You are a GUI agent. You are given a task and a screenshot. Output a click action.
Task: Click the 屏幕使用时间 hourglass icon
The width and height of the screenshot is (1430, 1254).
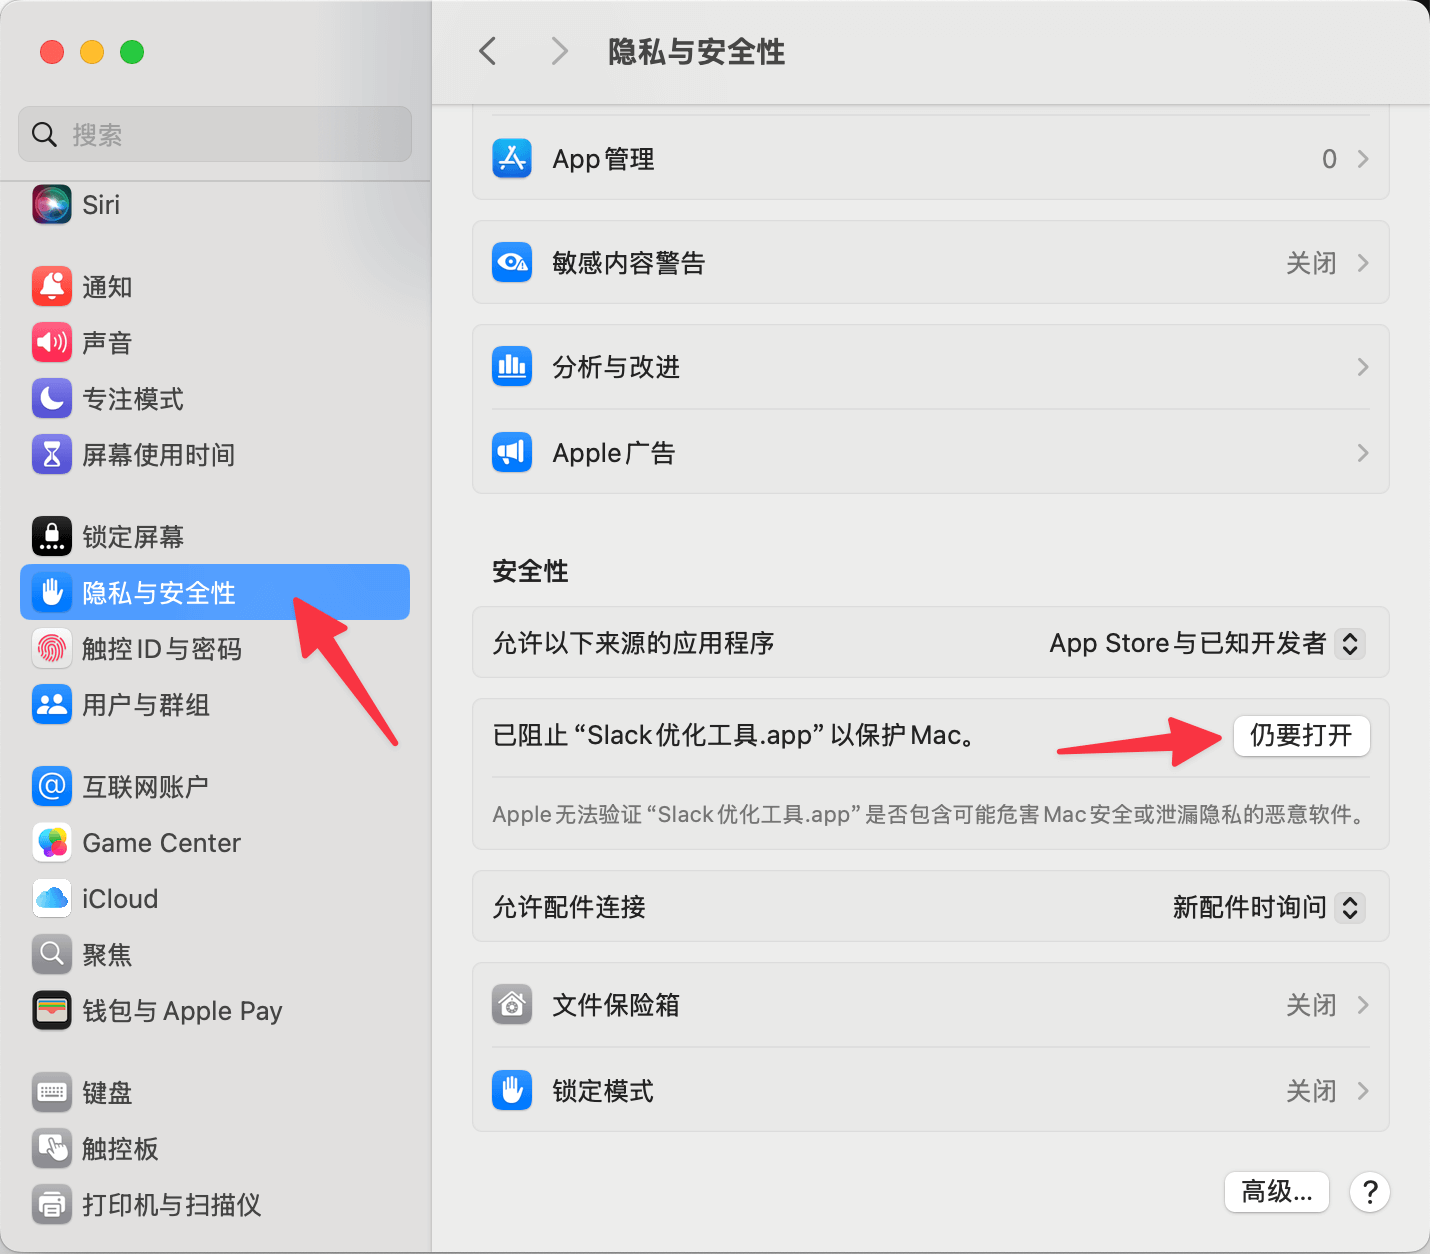click(52, 455)
